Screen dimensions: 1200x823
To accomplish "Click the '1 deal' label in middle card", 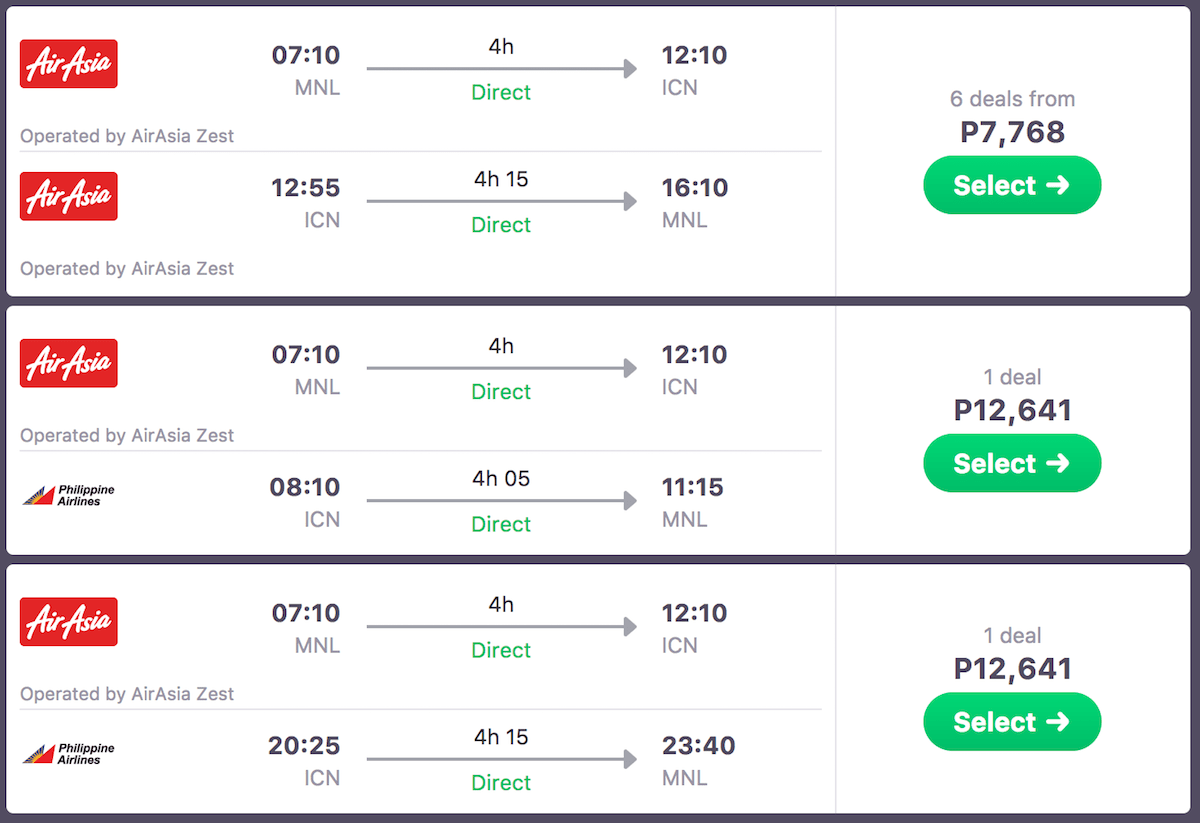I will 1012,377.
